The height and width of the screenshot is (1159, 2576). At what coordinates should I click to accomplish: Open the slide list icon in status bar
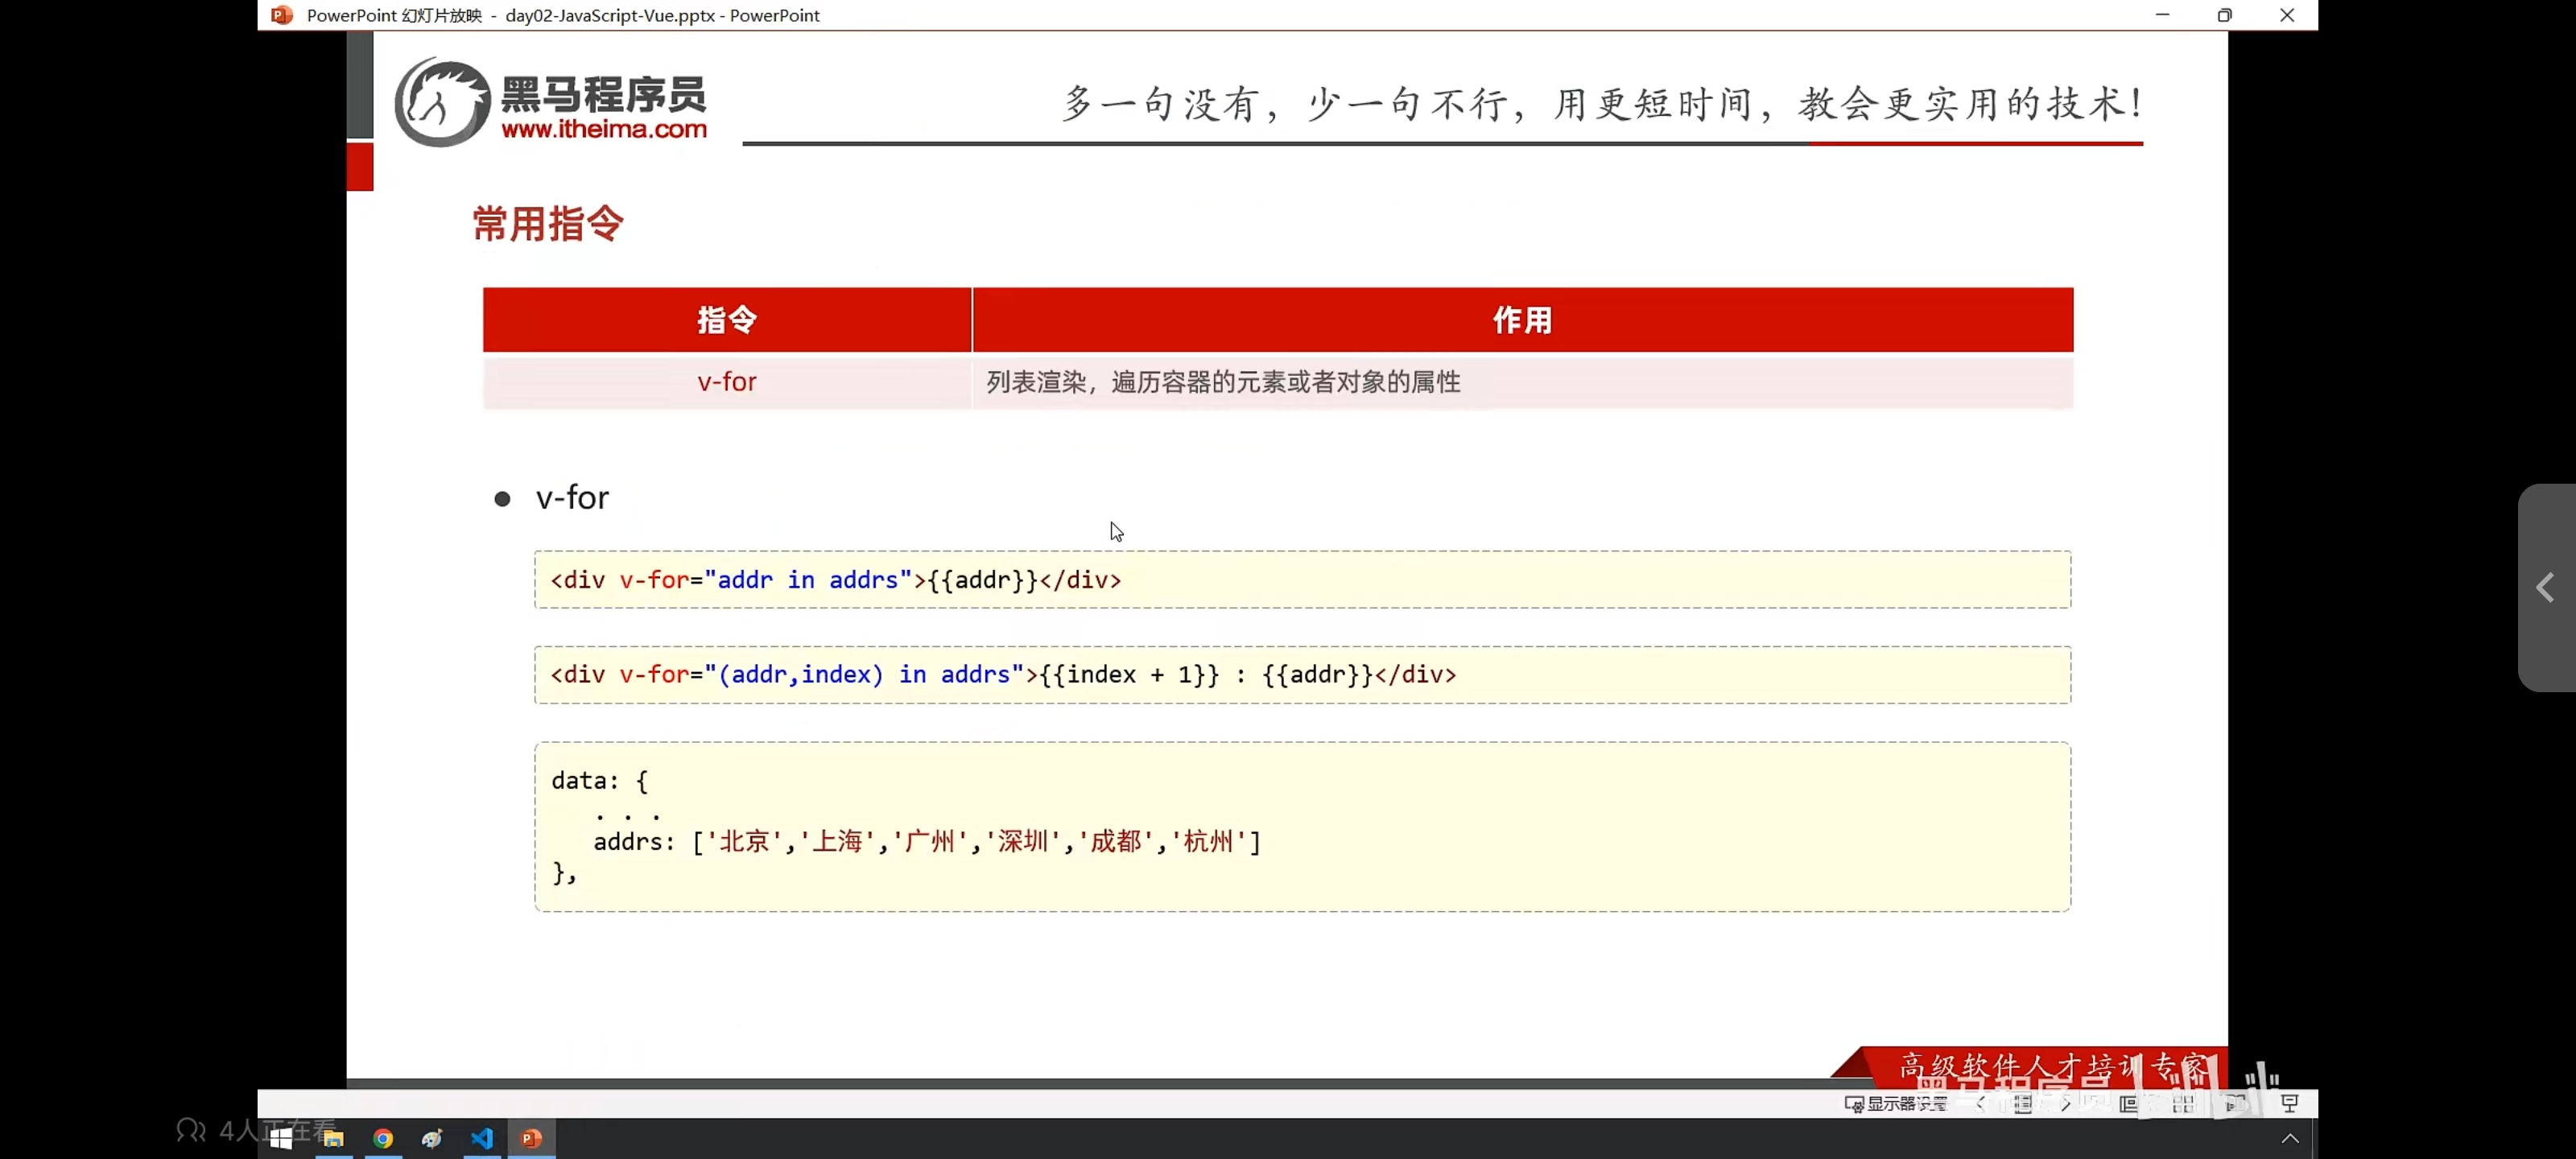point(2023,1104)
